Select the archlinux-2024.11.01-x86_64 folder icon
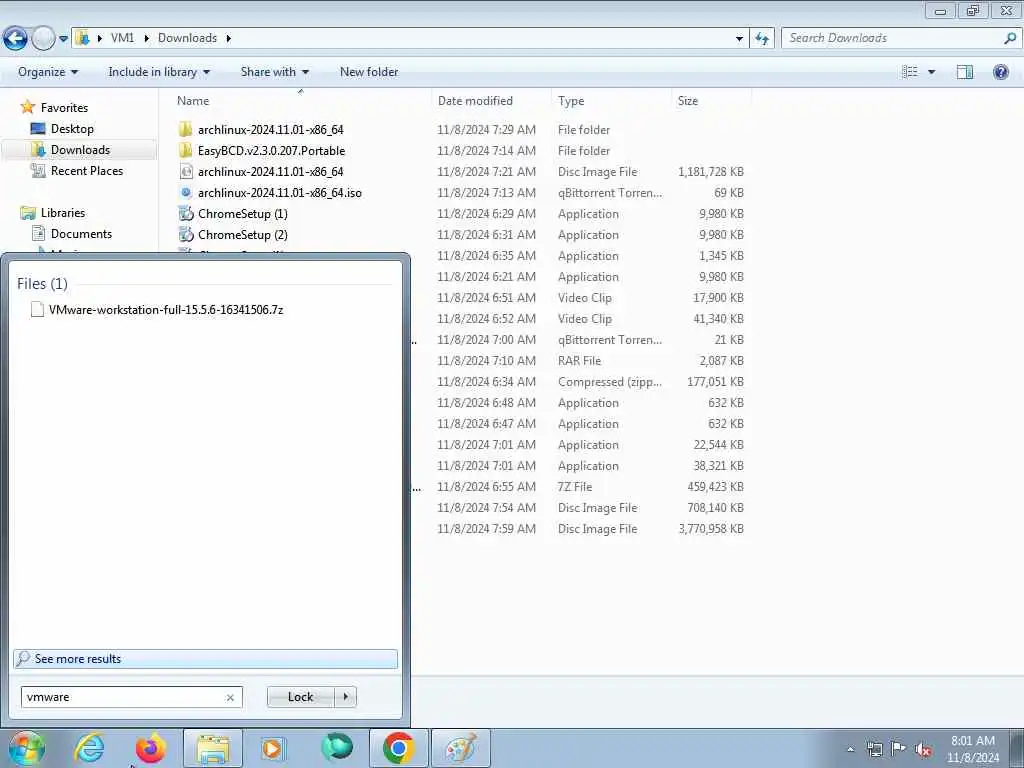 click(x=185, y=129)
